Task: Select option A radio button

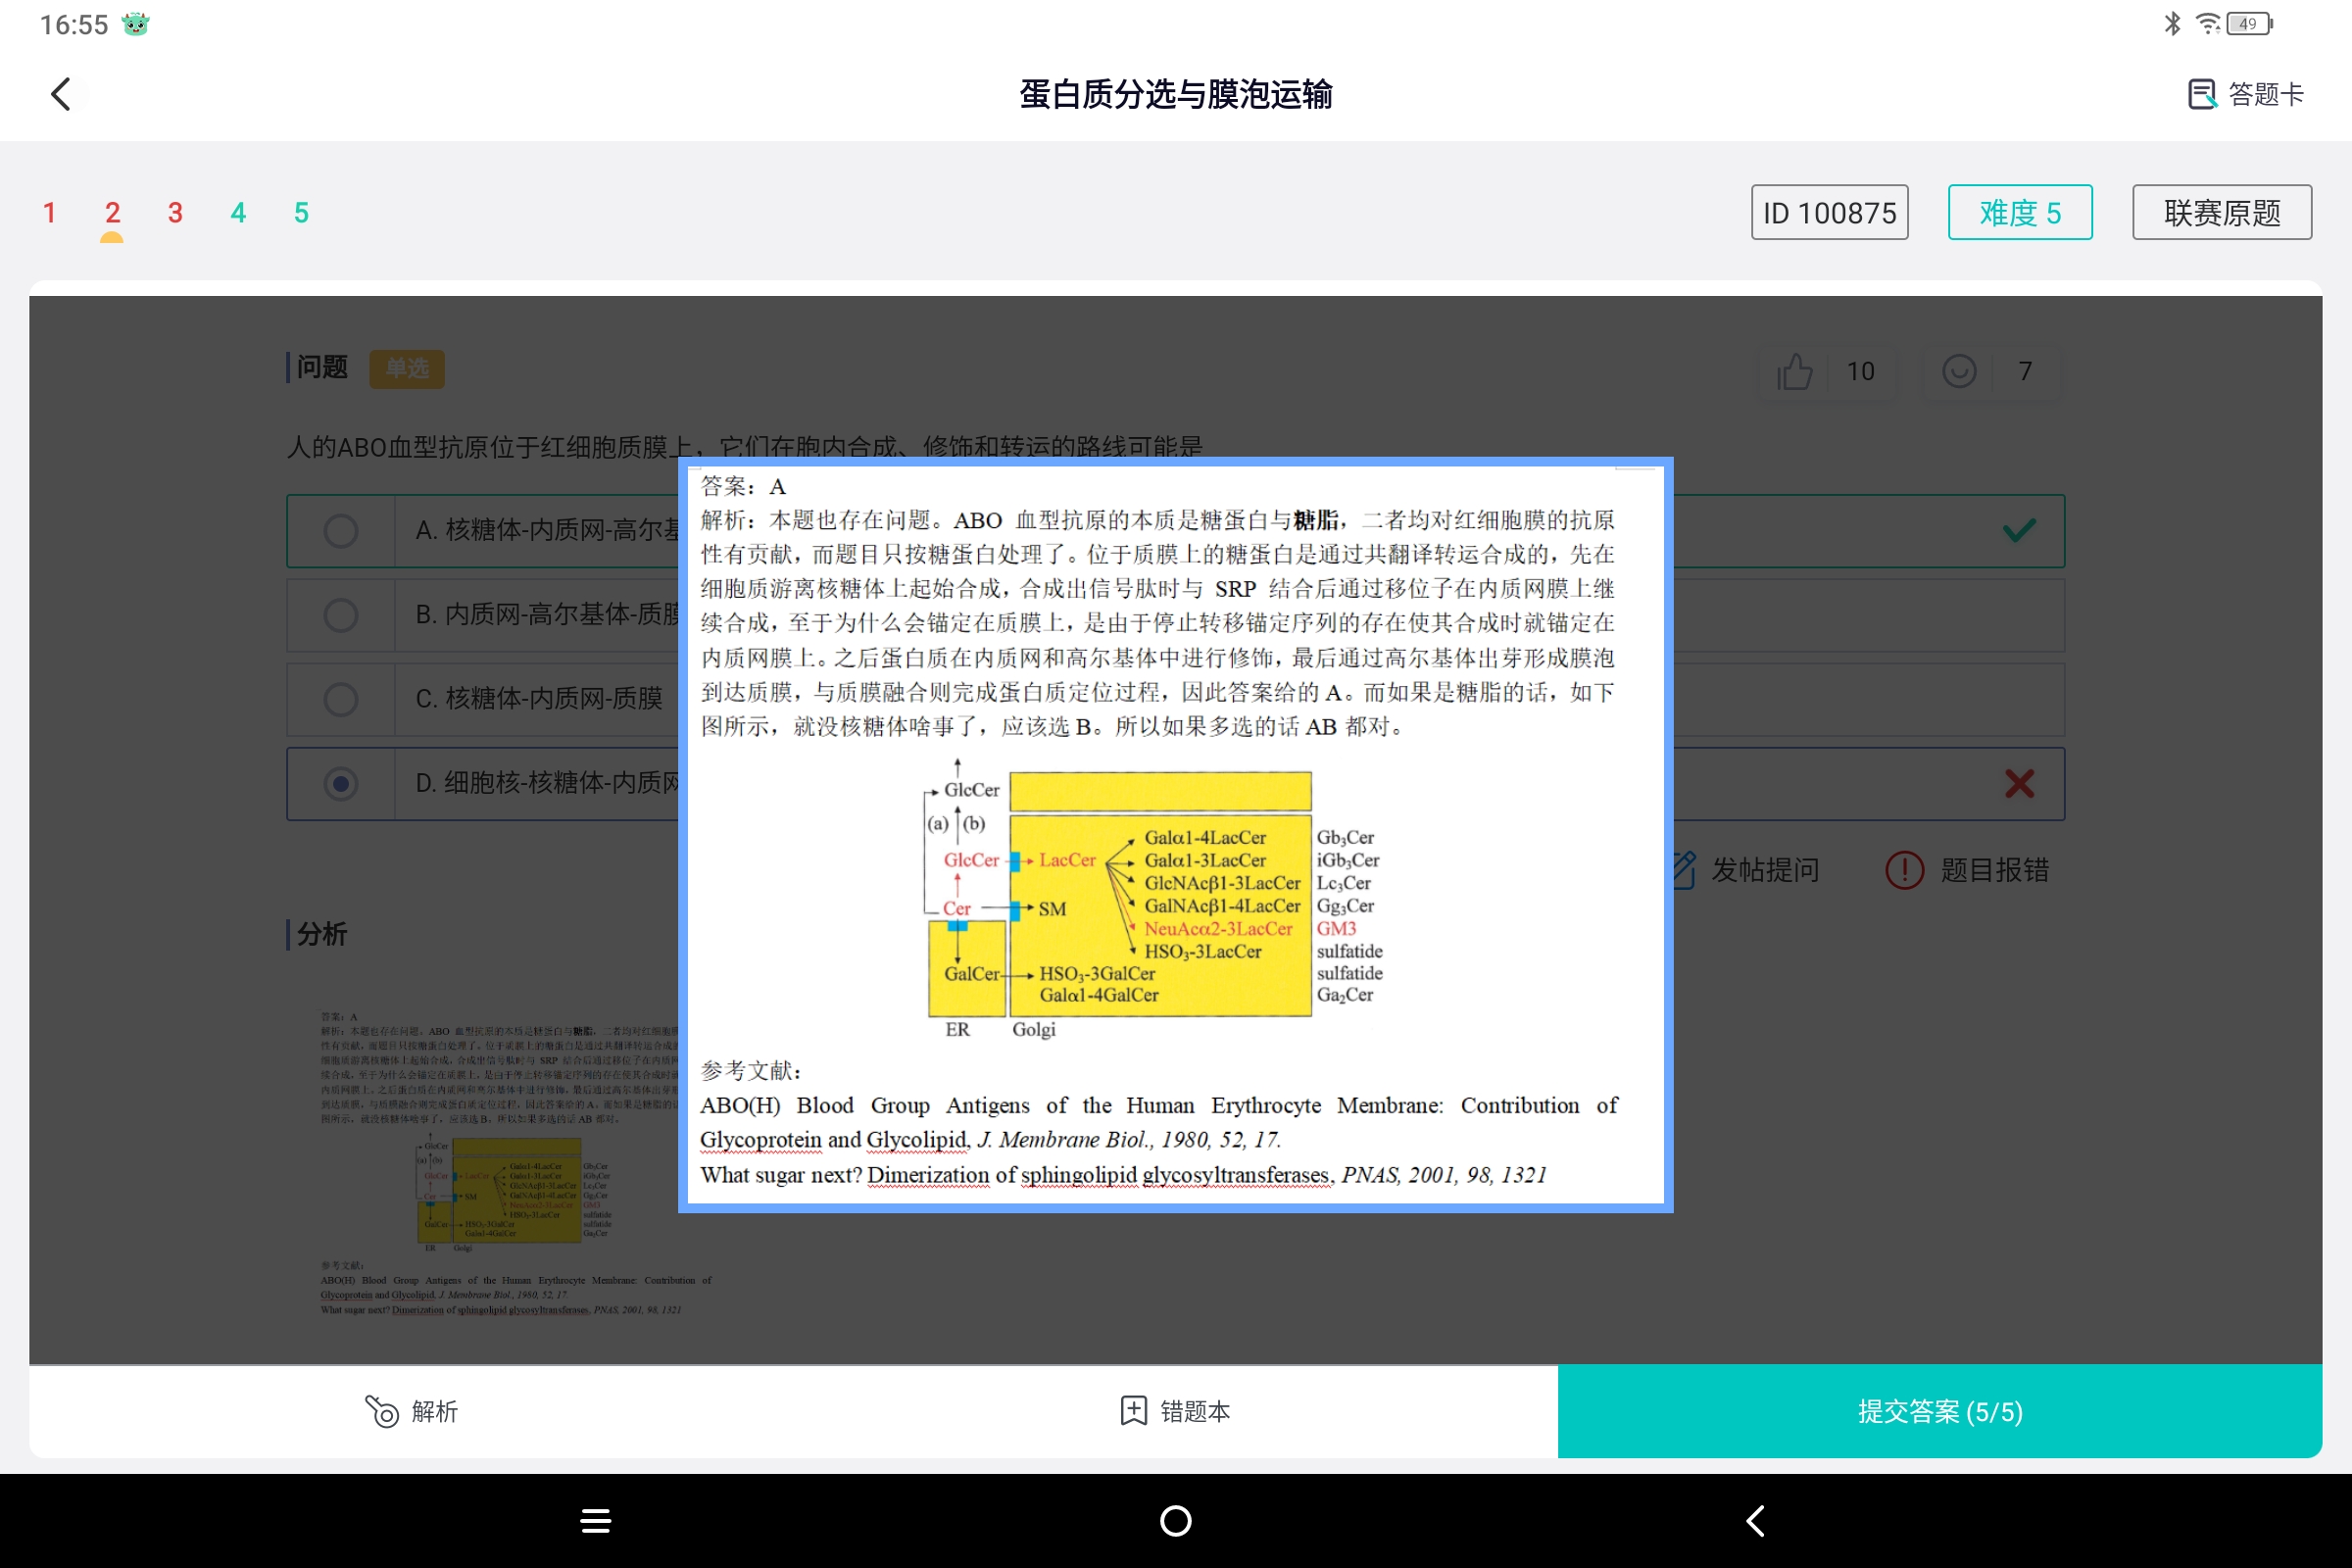Action: 341,530
